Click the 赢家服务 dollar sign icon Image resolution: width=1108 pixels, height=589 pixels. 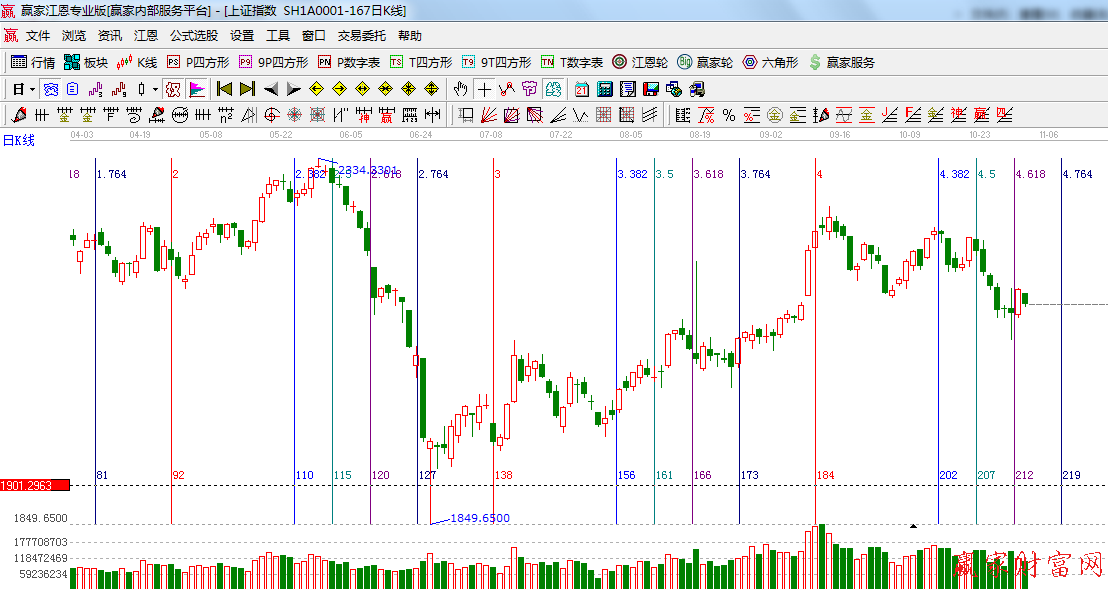click(815, 62)
